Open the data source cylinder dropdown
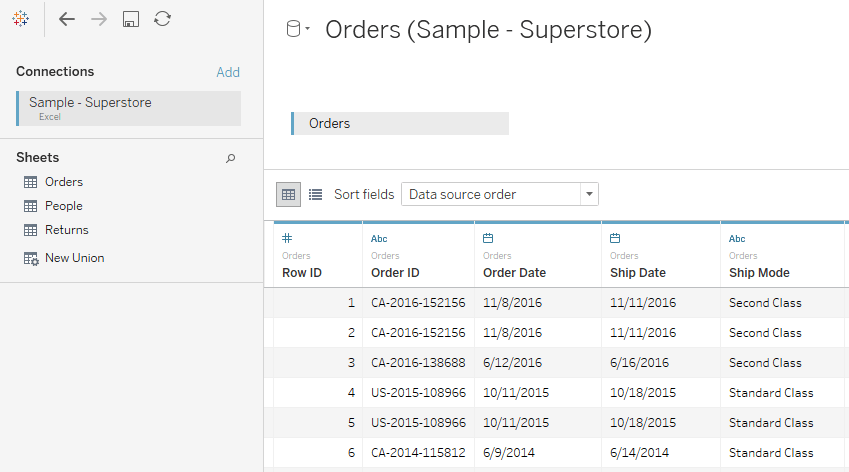 (297, 29)
